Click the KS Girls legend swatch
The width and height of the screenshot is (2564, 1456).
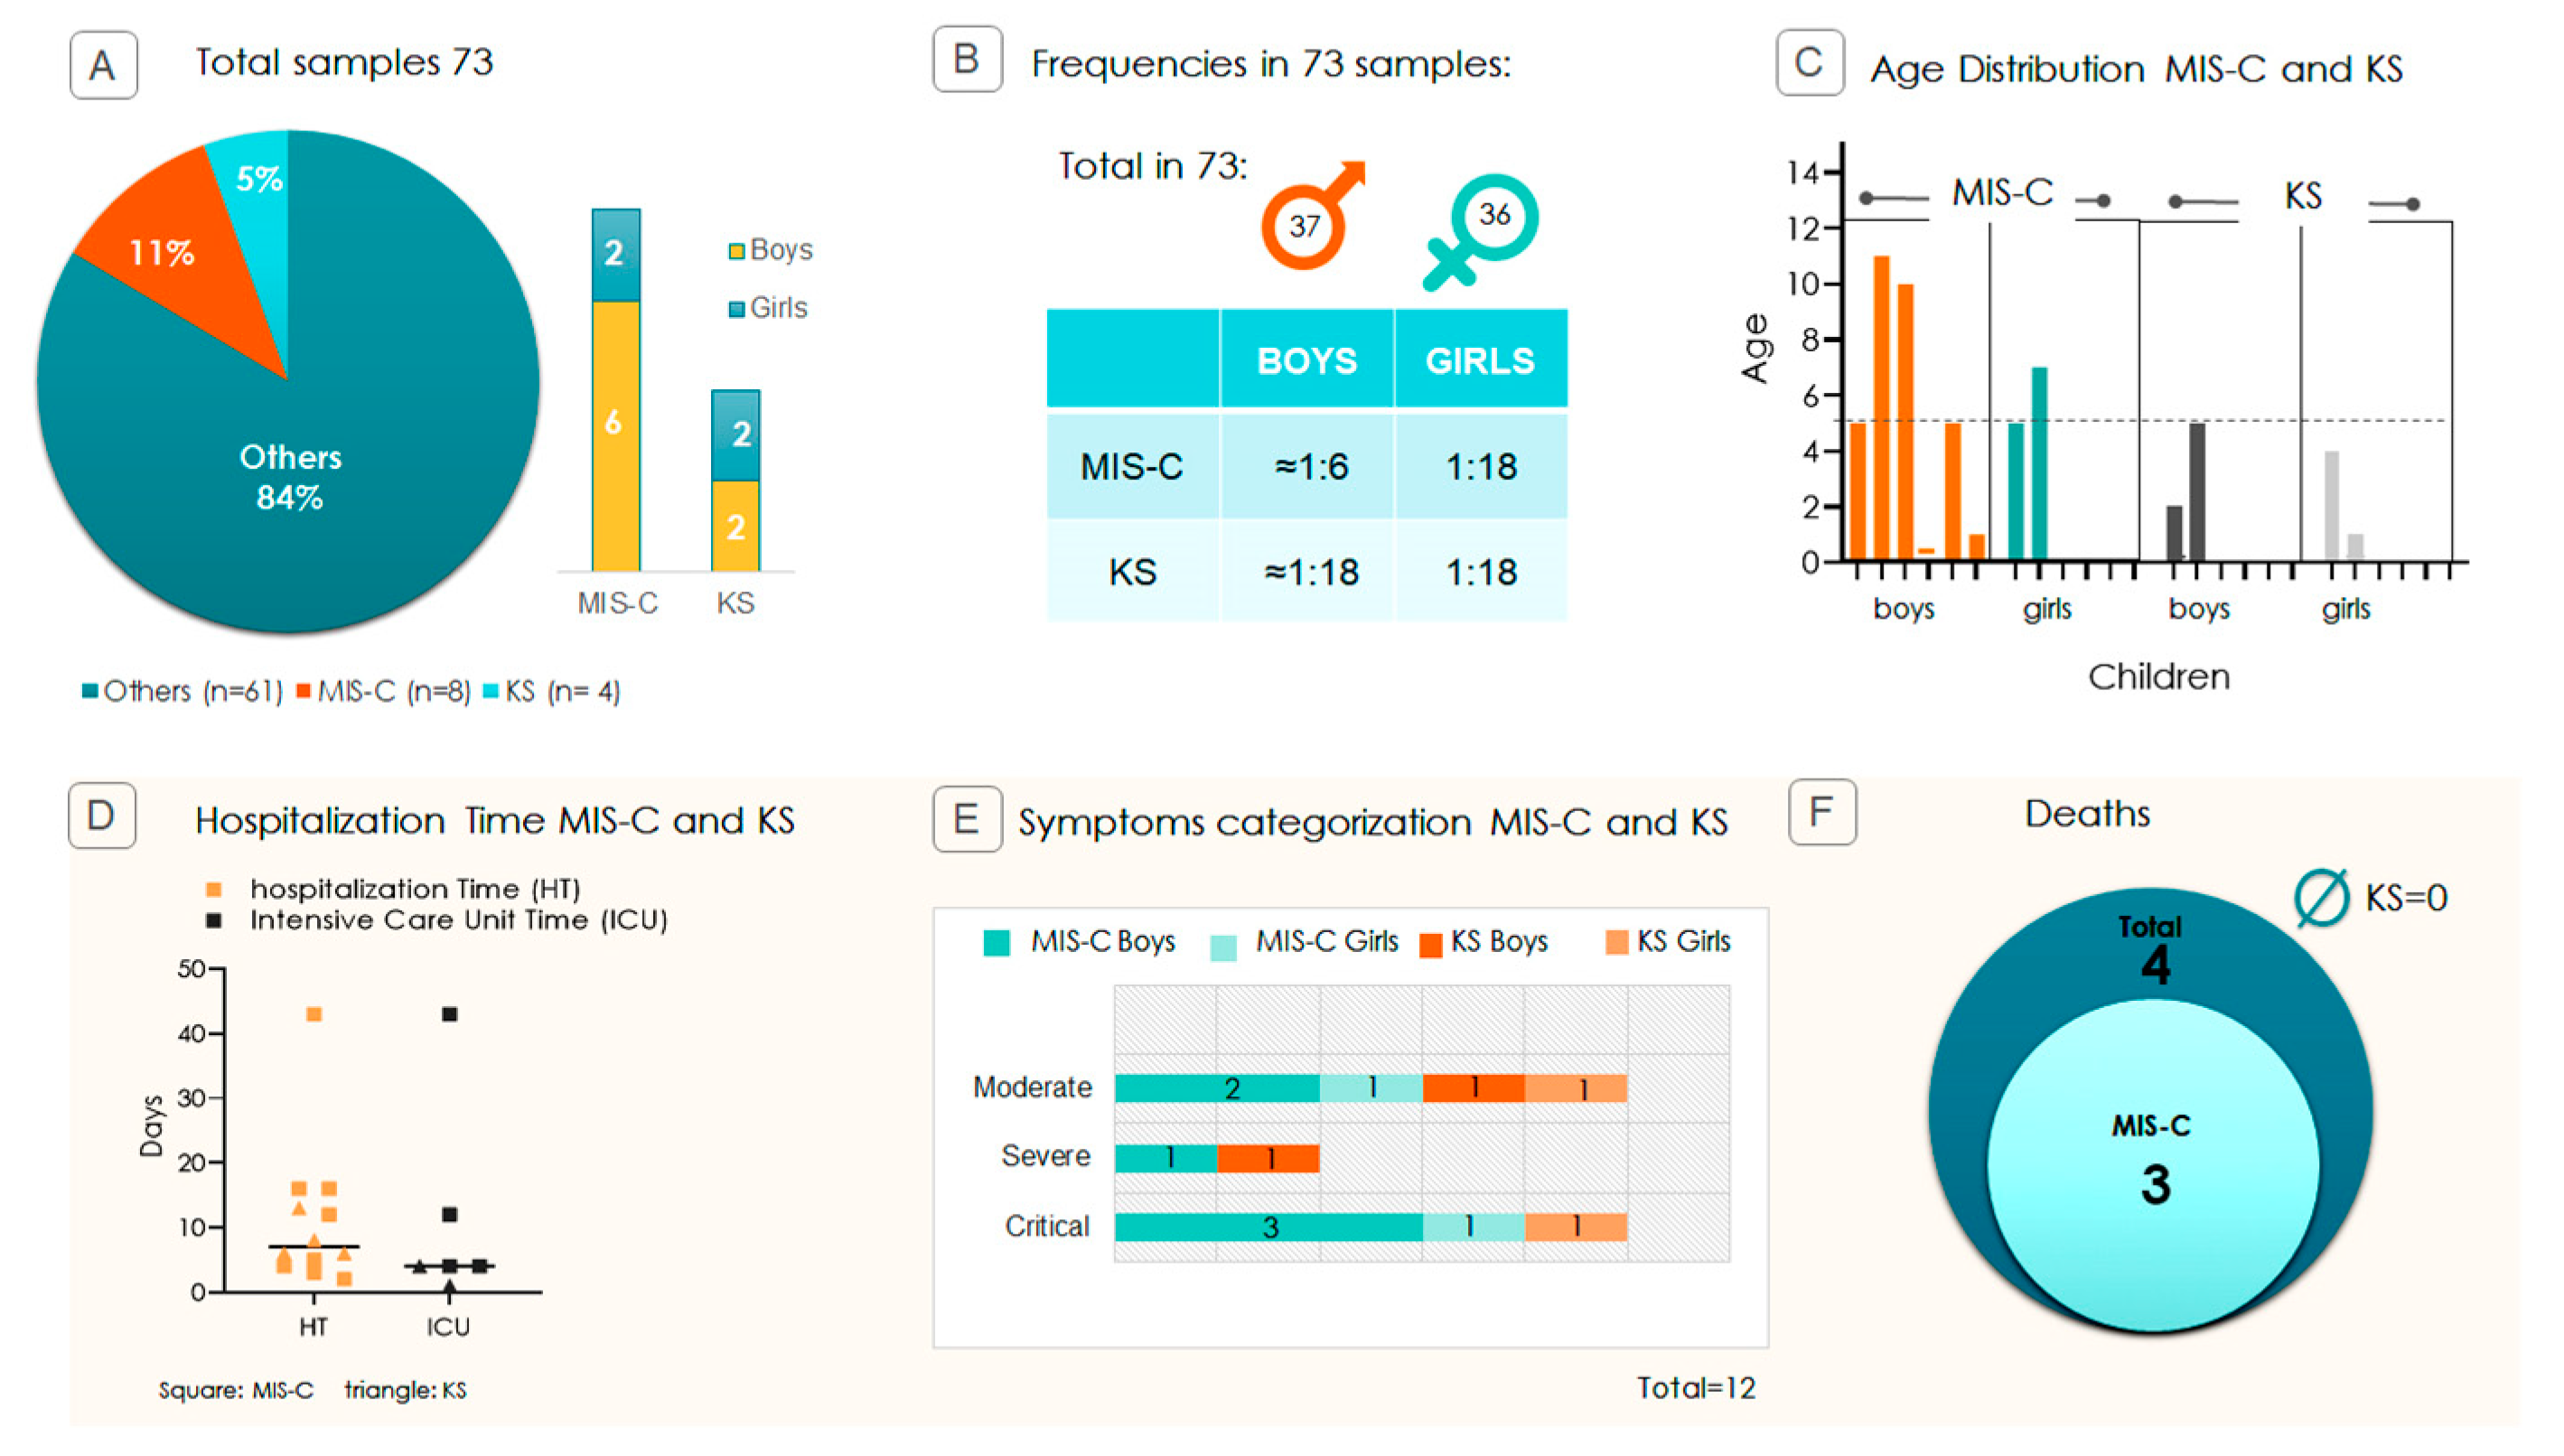point(1617,942)
